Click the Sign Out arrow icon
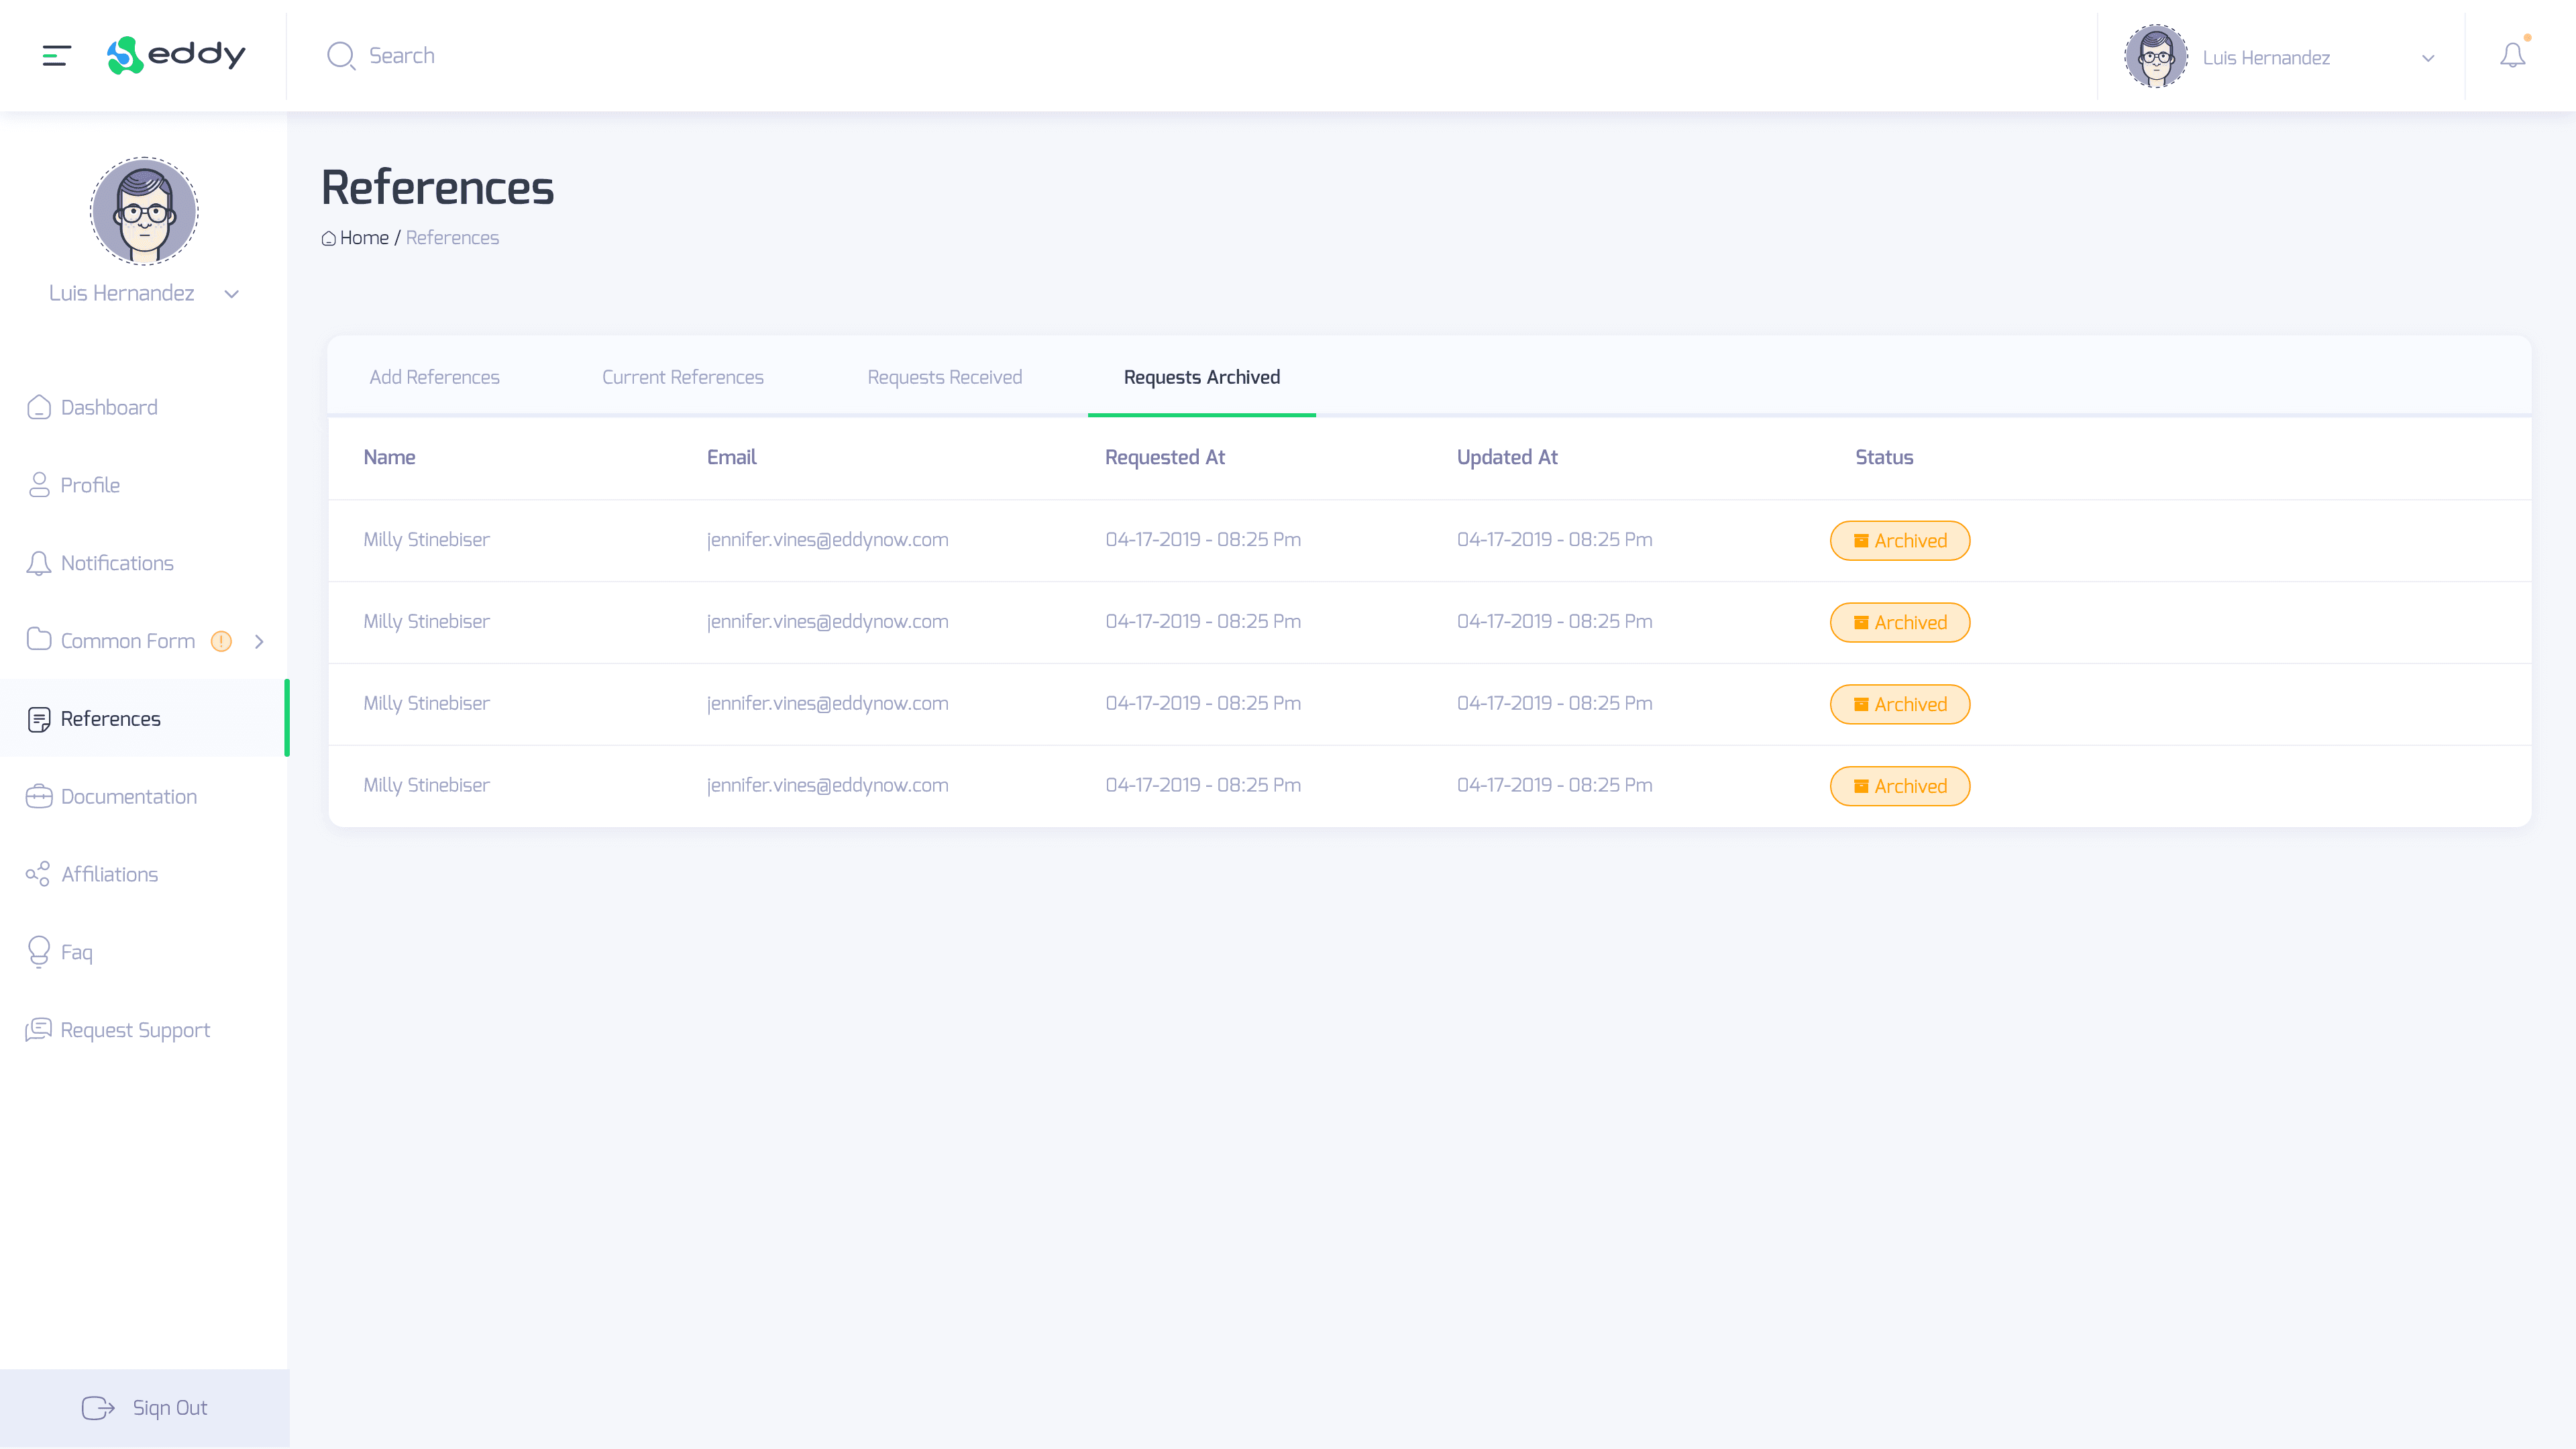The height and width of the screenshot is (1449, 2576). (98, 1407)
